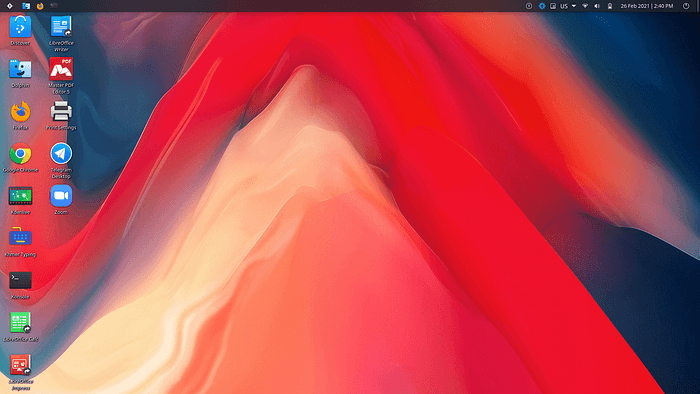The width and height of the screenshot is (700, 394).
Task: Click the Firefox launcher in top panel
Action: pos(40,6)
